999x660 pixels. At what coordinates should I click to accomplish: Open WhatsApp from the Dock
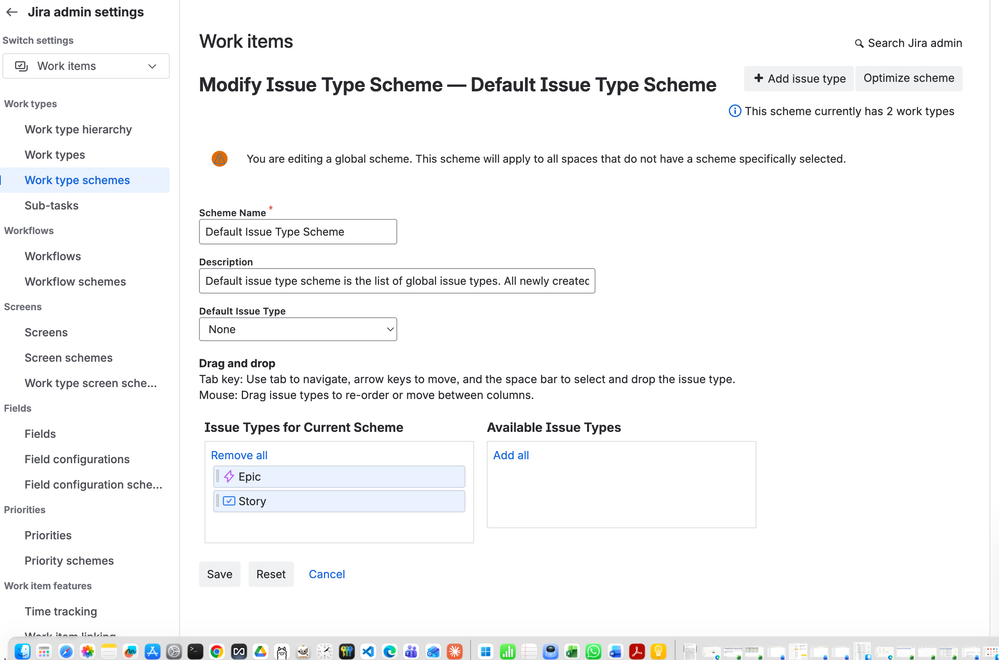pyautogui.click(x=594, y=651)
